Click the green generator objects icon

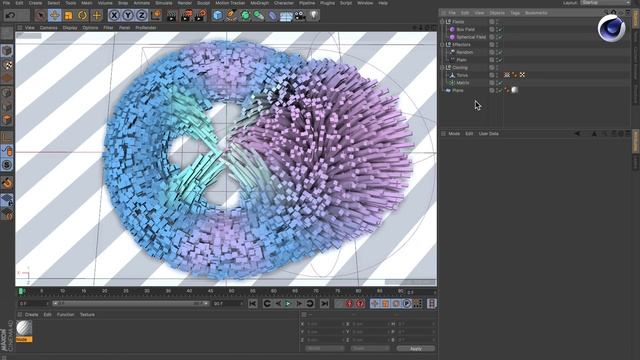pos(245,16)
